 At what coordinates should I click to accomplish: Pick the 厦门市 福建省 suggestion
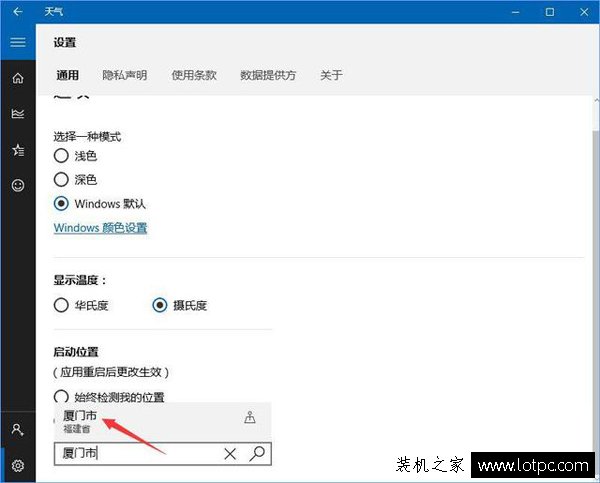pos(163,421)
